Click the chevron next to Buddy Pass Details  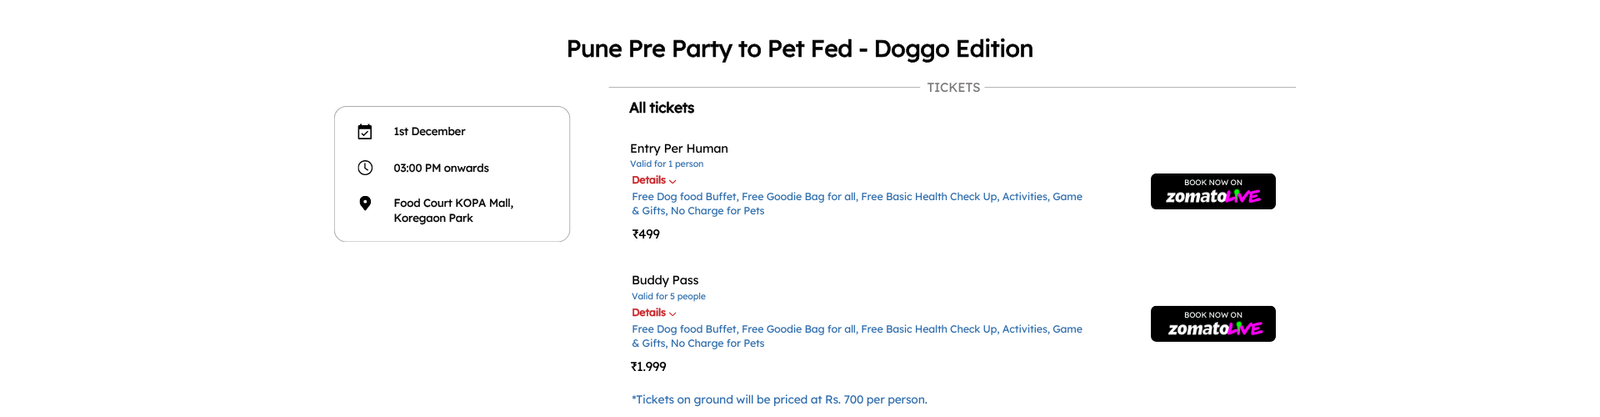672,314
